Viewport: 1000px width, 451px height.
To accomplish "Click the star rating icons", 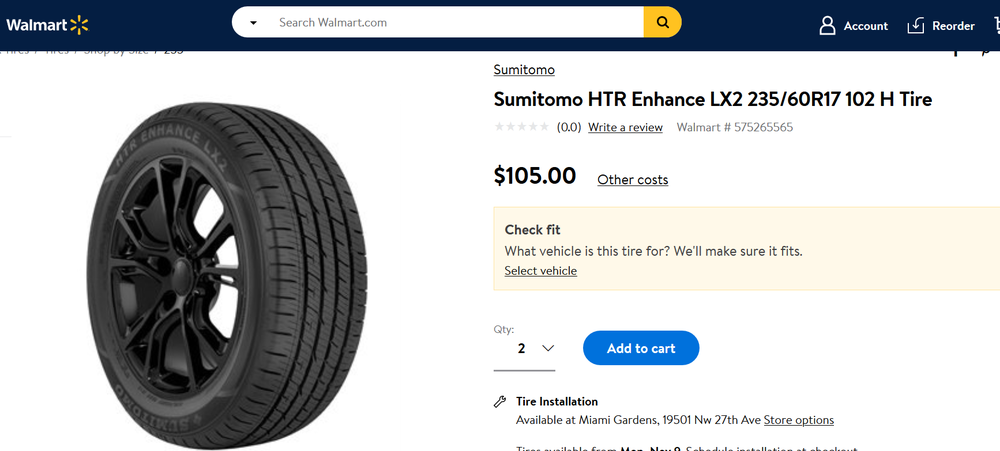I will coord(521,127).
